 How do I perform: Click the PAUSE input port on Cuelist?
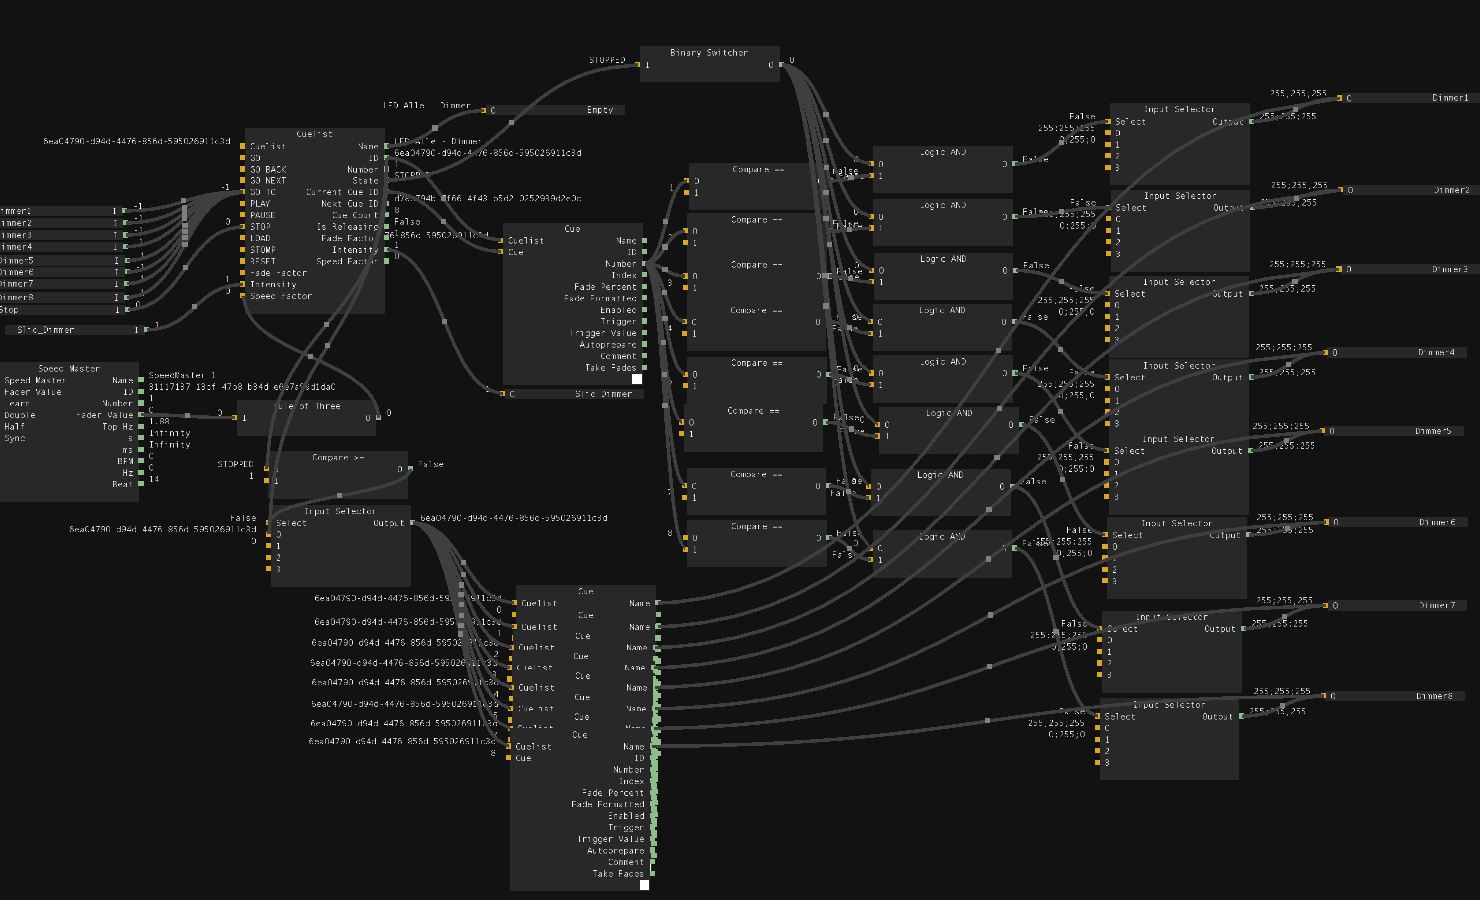[243, 215]
